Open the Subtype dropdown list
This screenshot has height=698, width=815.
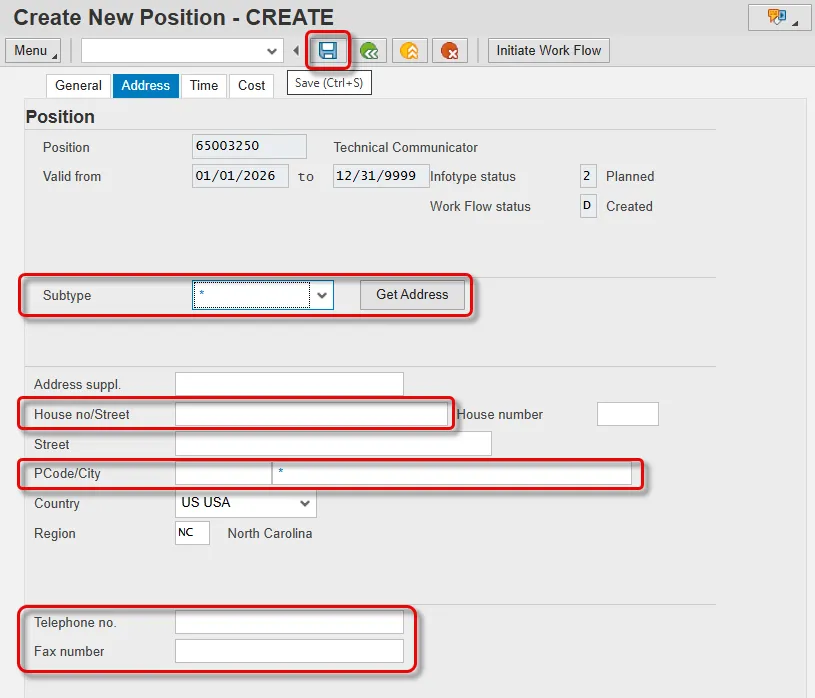coord(321,295)
